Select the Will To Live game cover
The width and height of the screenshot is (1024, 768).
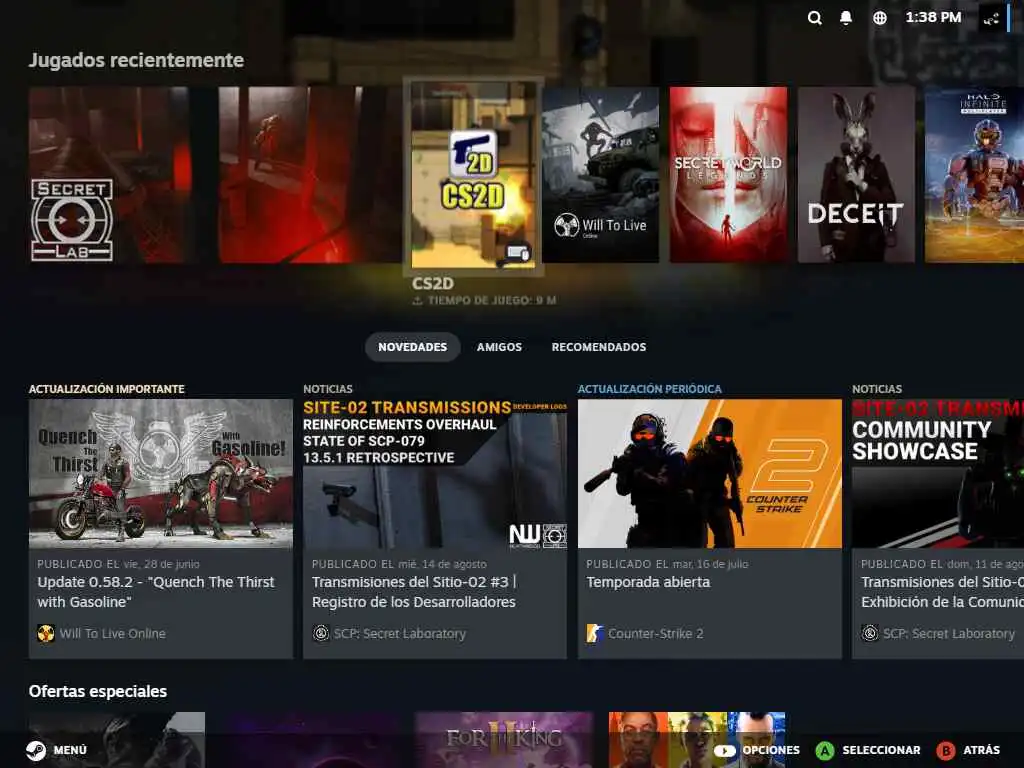[600, 175]
